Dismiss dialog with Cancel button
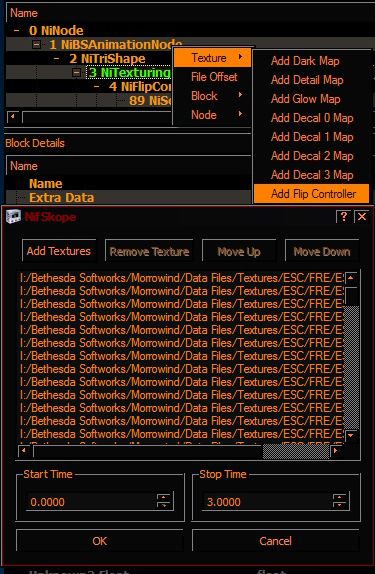This screenshot has width=375, height=574. [x=275, y=541]
